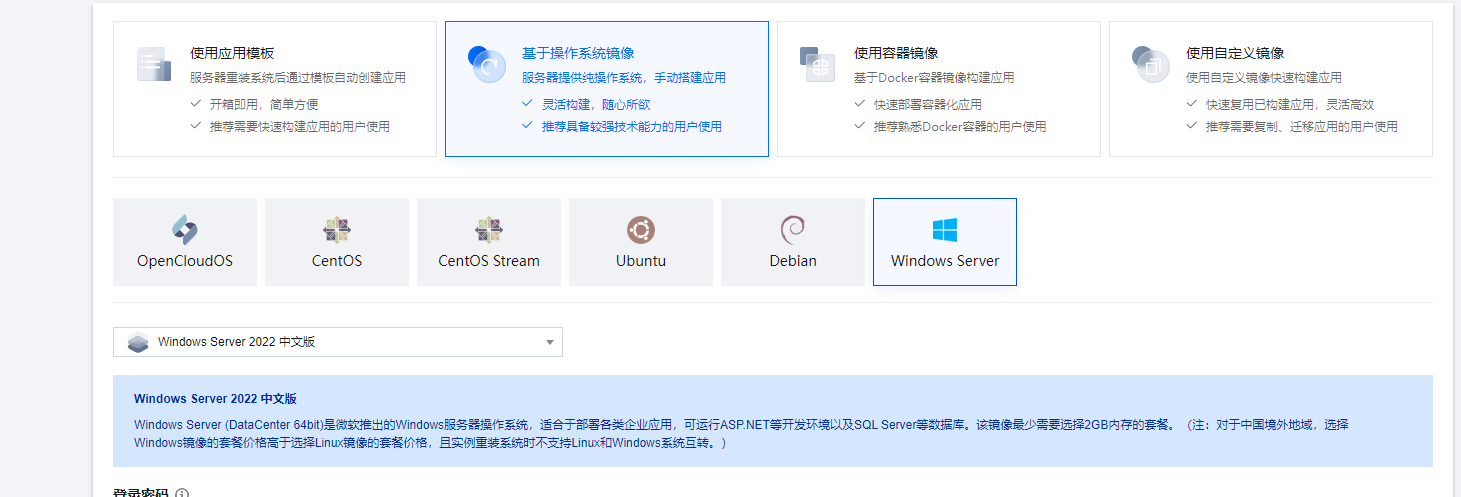Click the bold Windows Server 2022 中文版 heading
Screen dimensions: 1461x497
(x=215, y=398)
